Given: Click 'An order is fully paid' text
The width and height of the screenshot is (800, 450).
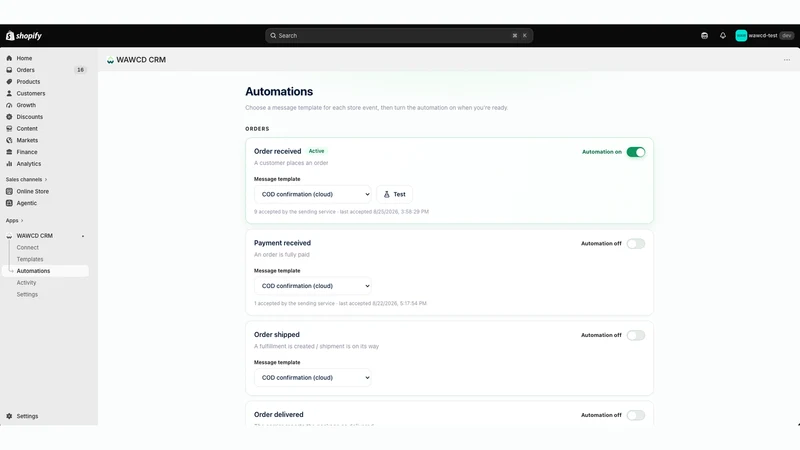Looking at the screenshot, I should click(x=282, y=255).
